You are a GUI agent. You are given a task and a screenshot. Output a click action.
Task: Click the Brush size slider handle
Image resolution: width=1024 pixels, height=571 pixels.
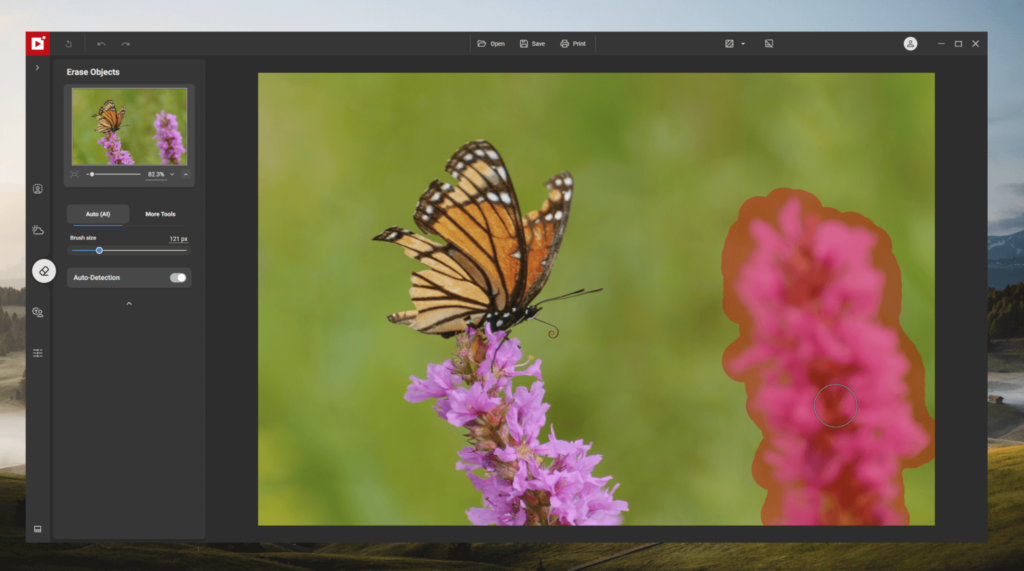pos(99,251)
